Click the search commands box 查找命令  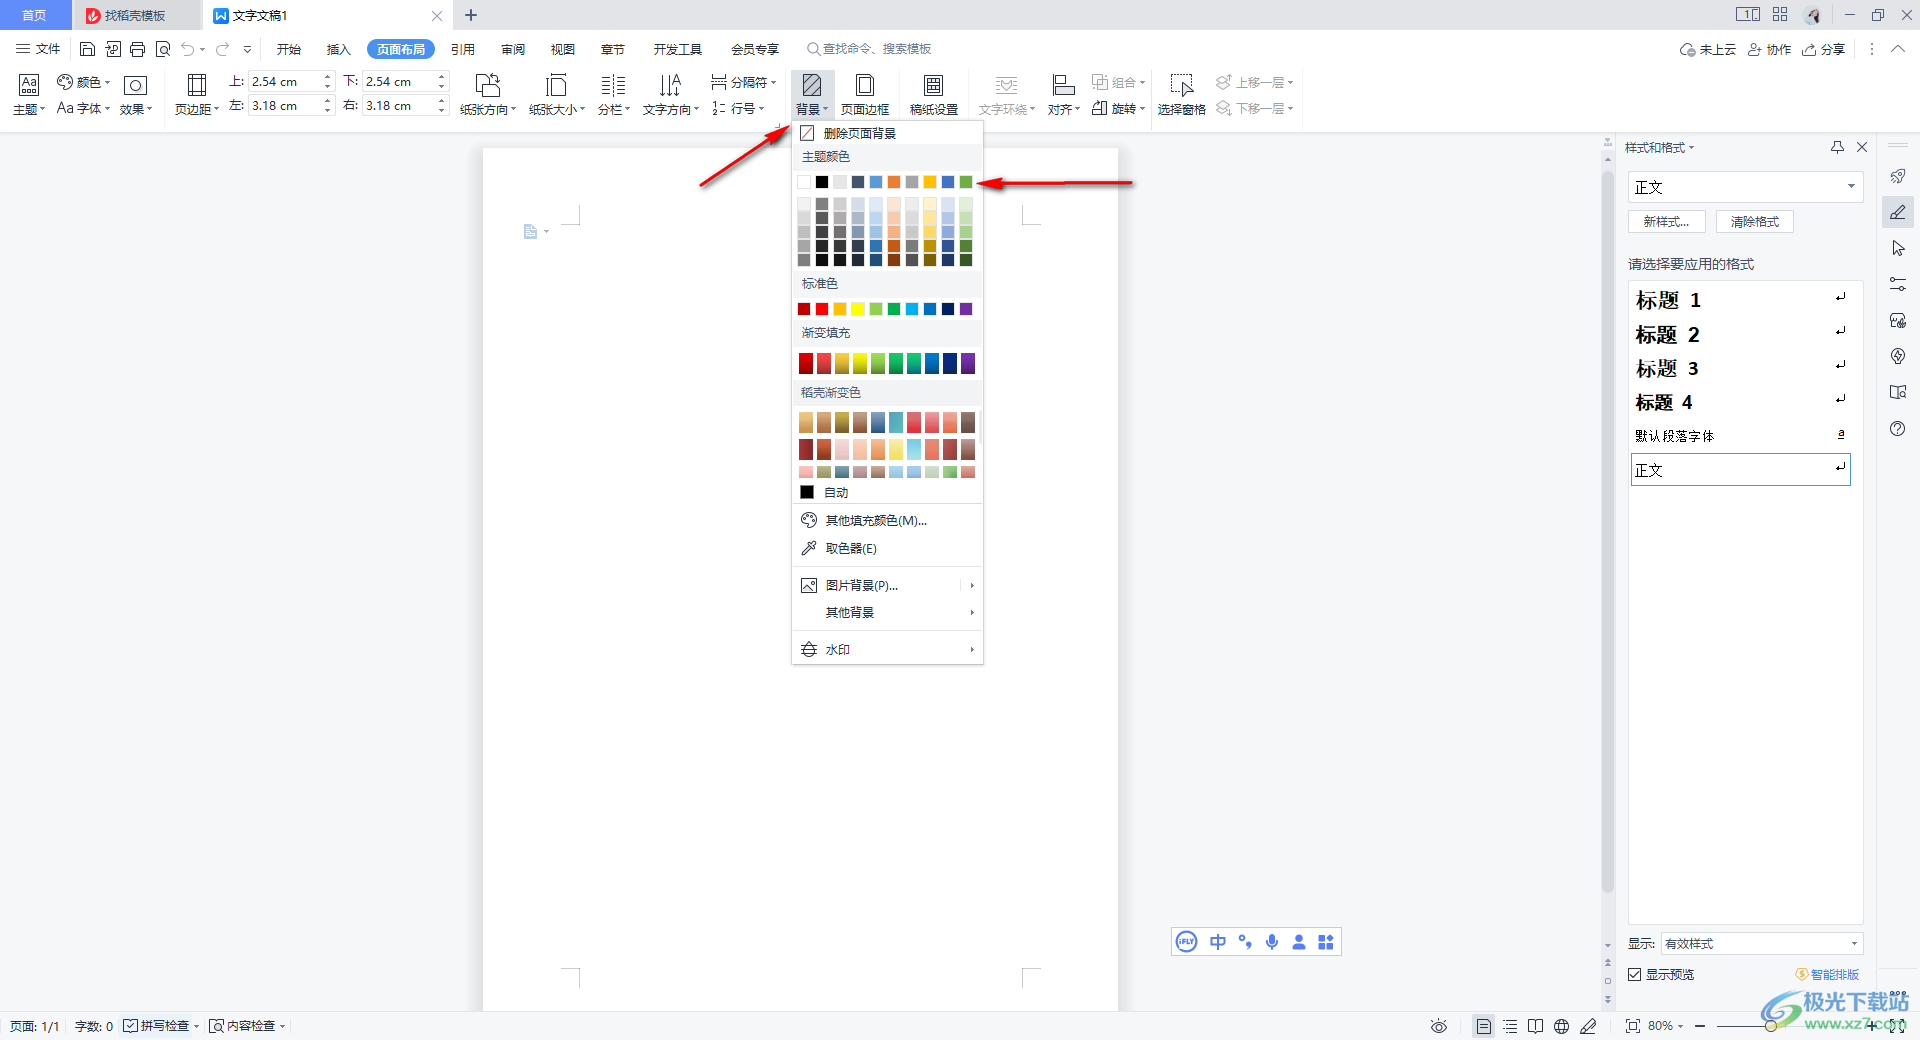pyautogui.click(x=870, y=49)
